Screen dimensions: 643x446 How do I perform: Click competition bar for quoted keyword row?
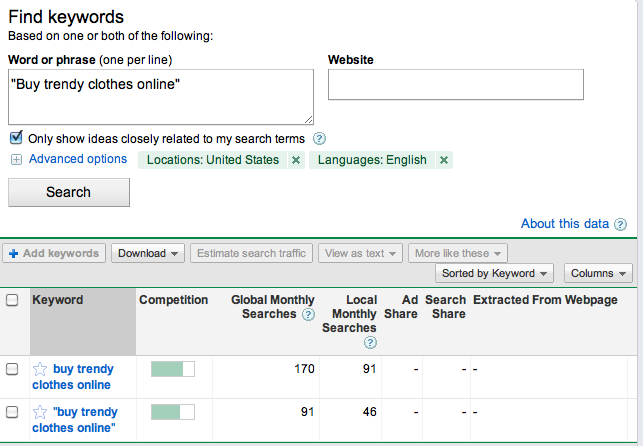tap(173, 412)
